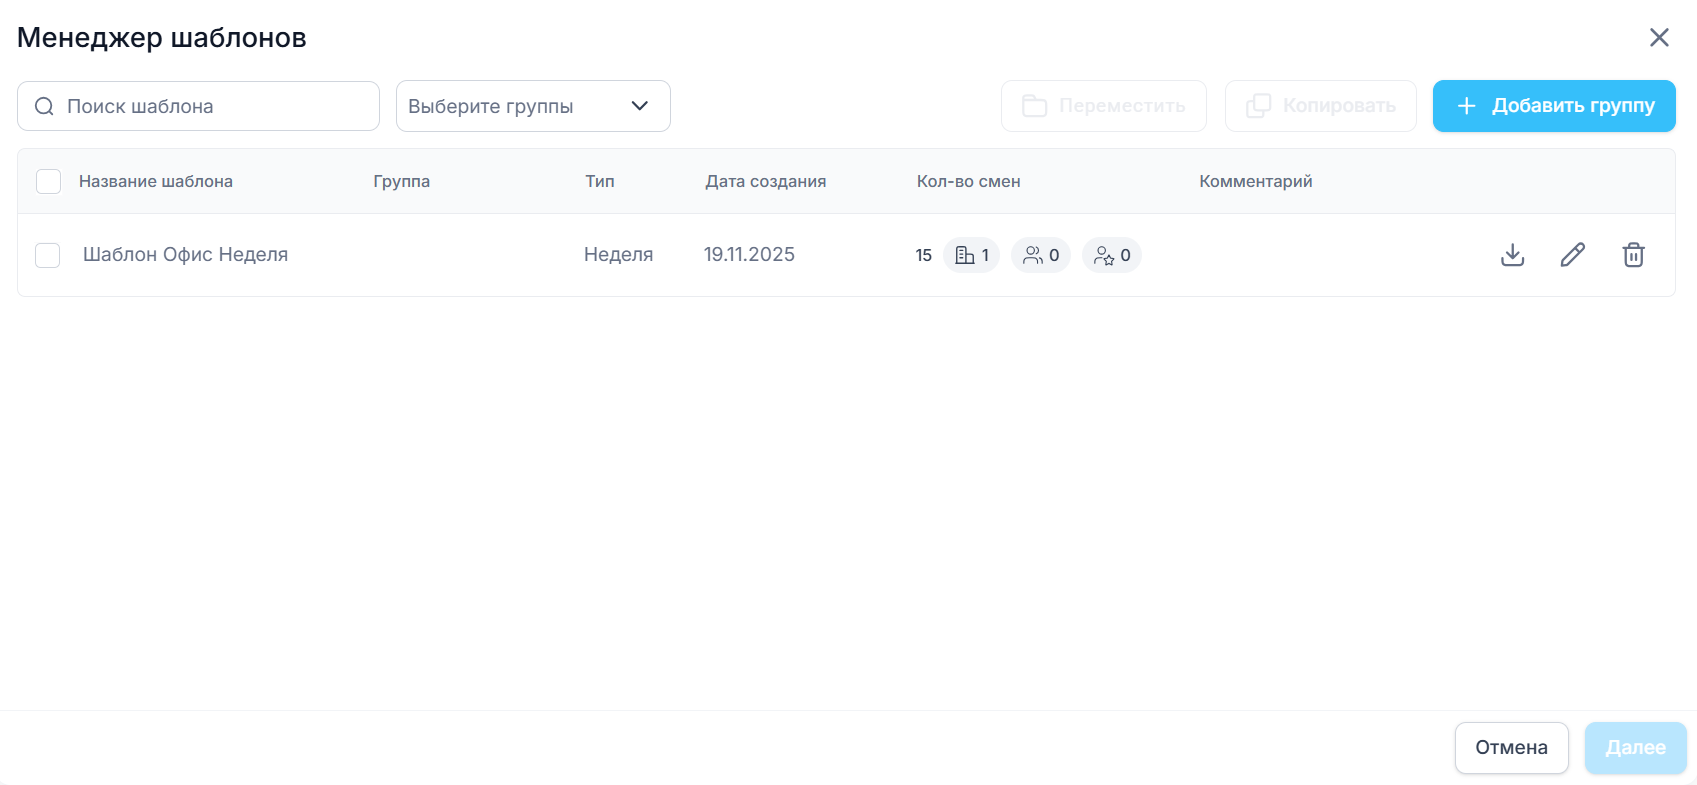Click the building icon badge showing 1
The image size is (1697, 785).
(971, 255)
